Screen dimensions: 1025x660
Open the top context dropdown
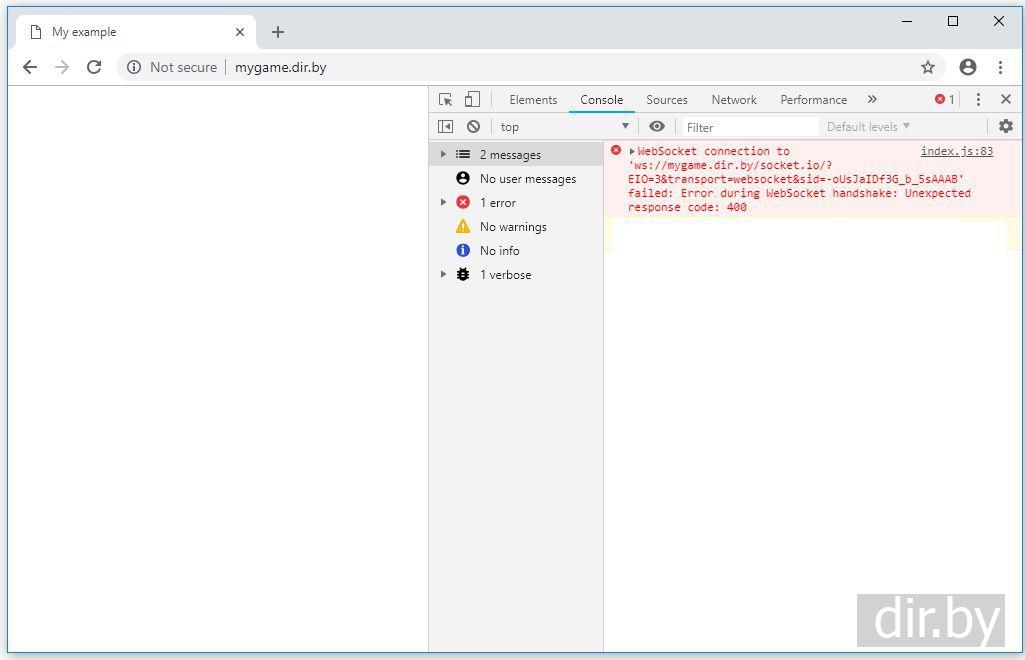tap(565, 127)
